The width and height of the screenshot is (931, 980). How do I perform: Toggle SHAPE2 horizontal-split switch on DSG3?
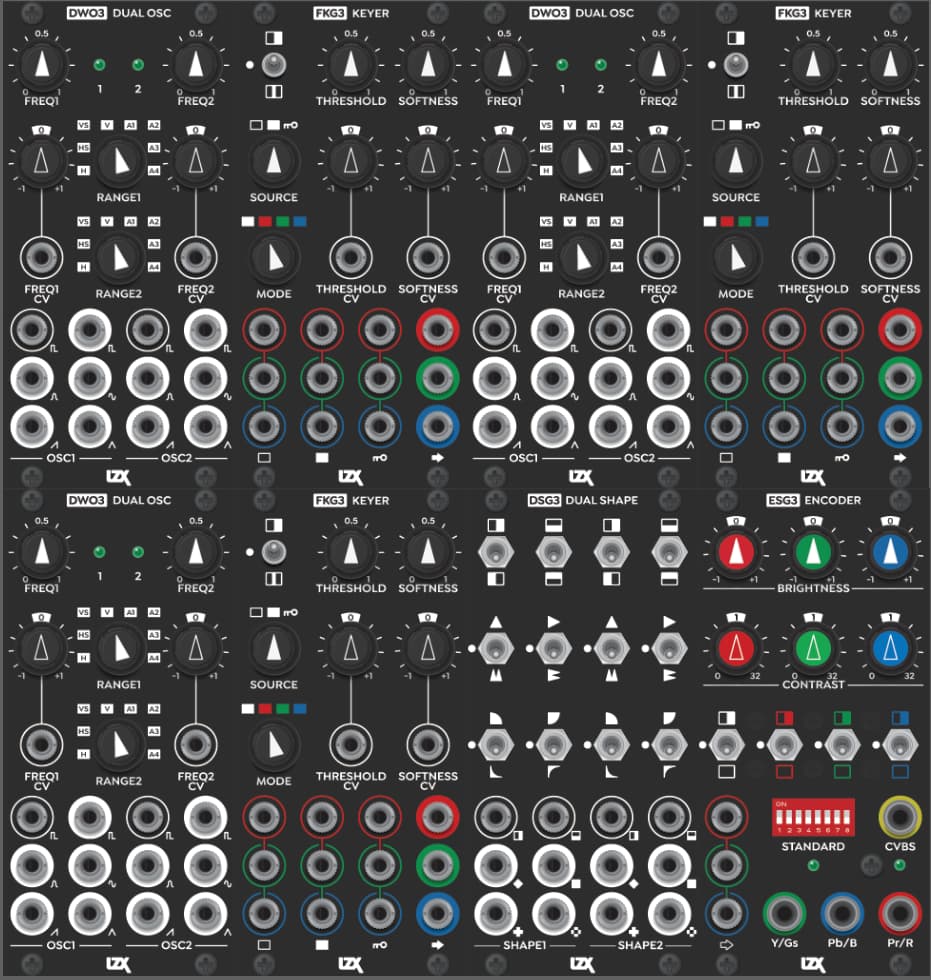669,552
